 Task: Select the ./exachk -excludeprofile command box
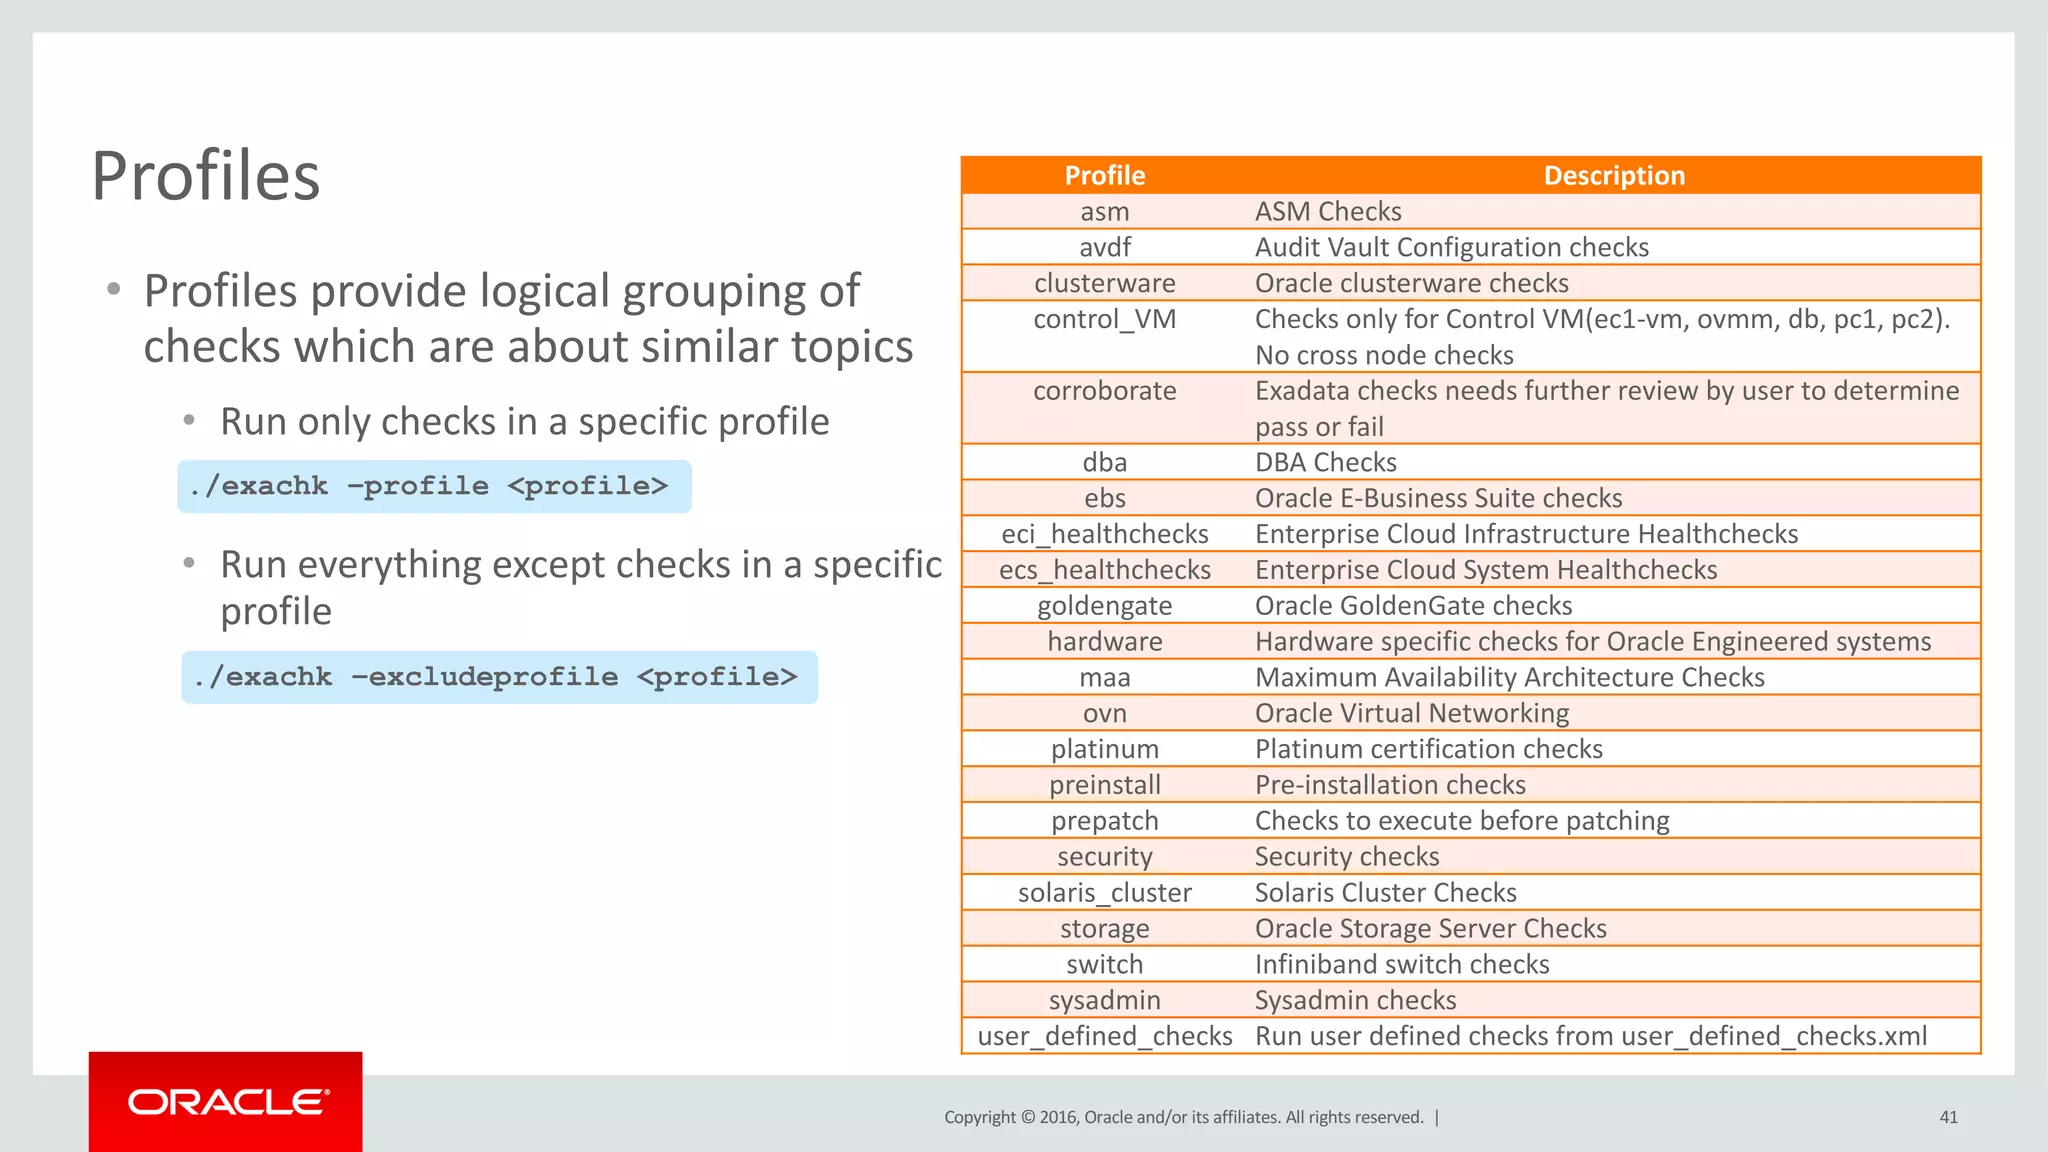(499, 677)
